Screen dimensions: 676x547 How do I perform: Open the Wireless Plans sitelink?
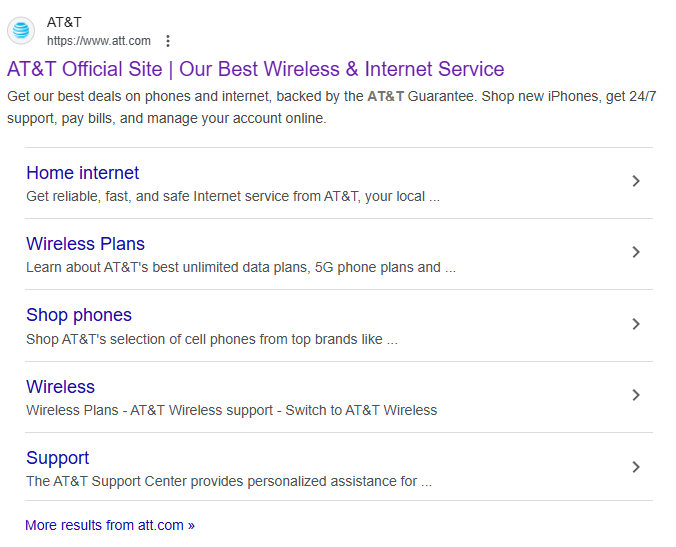click(85, 244)
